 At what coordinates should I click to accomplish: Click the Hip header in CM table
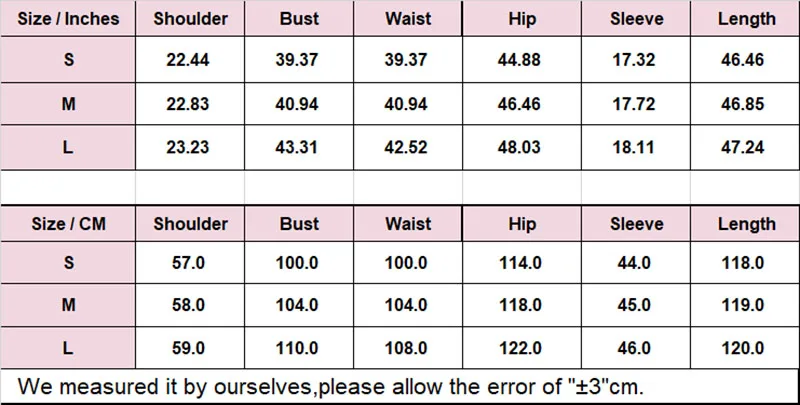click(522, 224)
